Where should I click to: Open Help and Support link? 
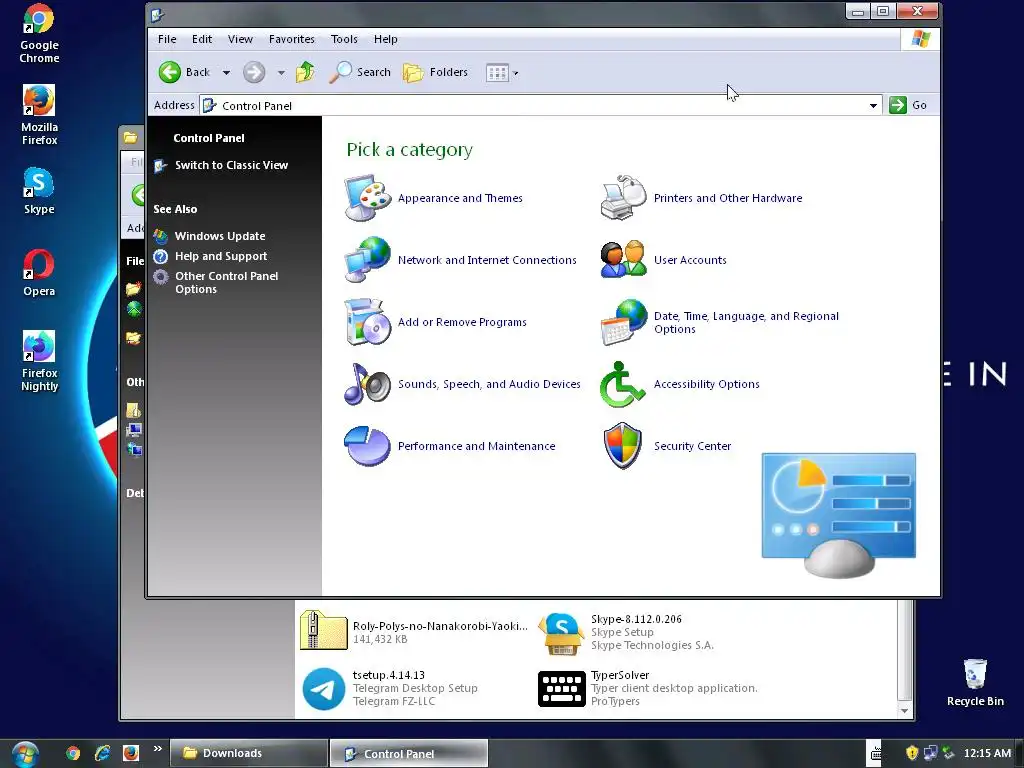[x=221, y=256]
